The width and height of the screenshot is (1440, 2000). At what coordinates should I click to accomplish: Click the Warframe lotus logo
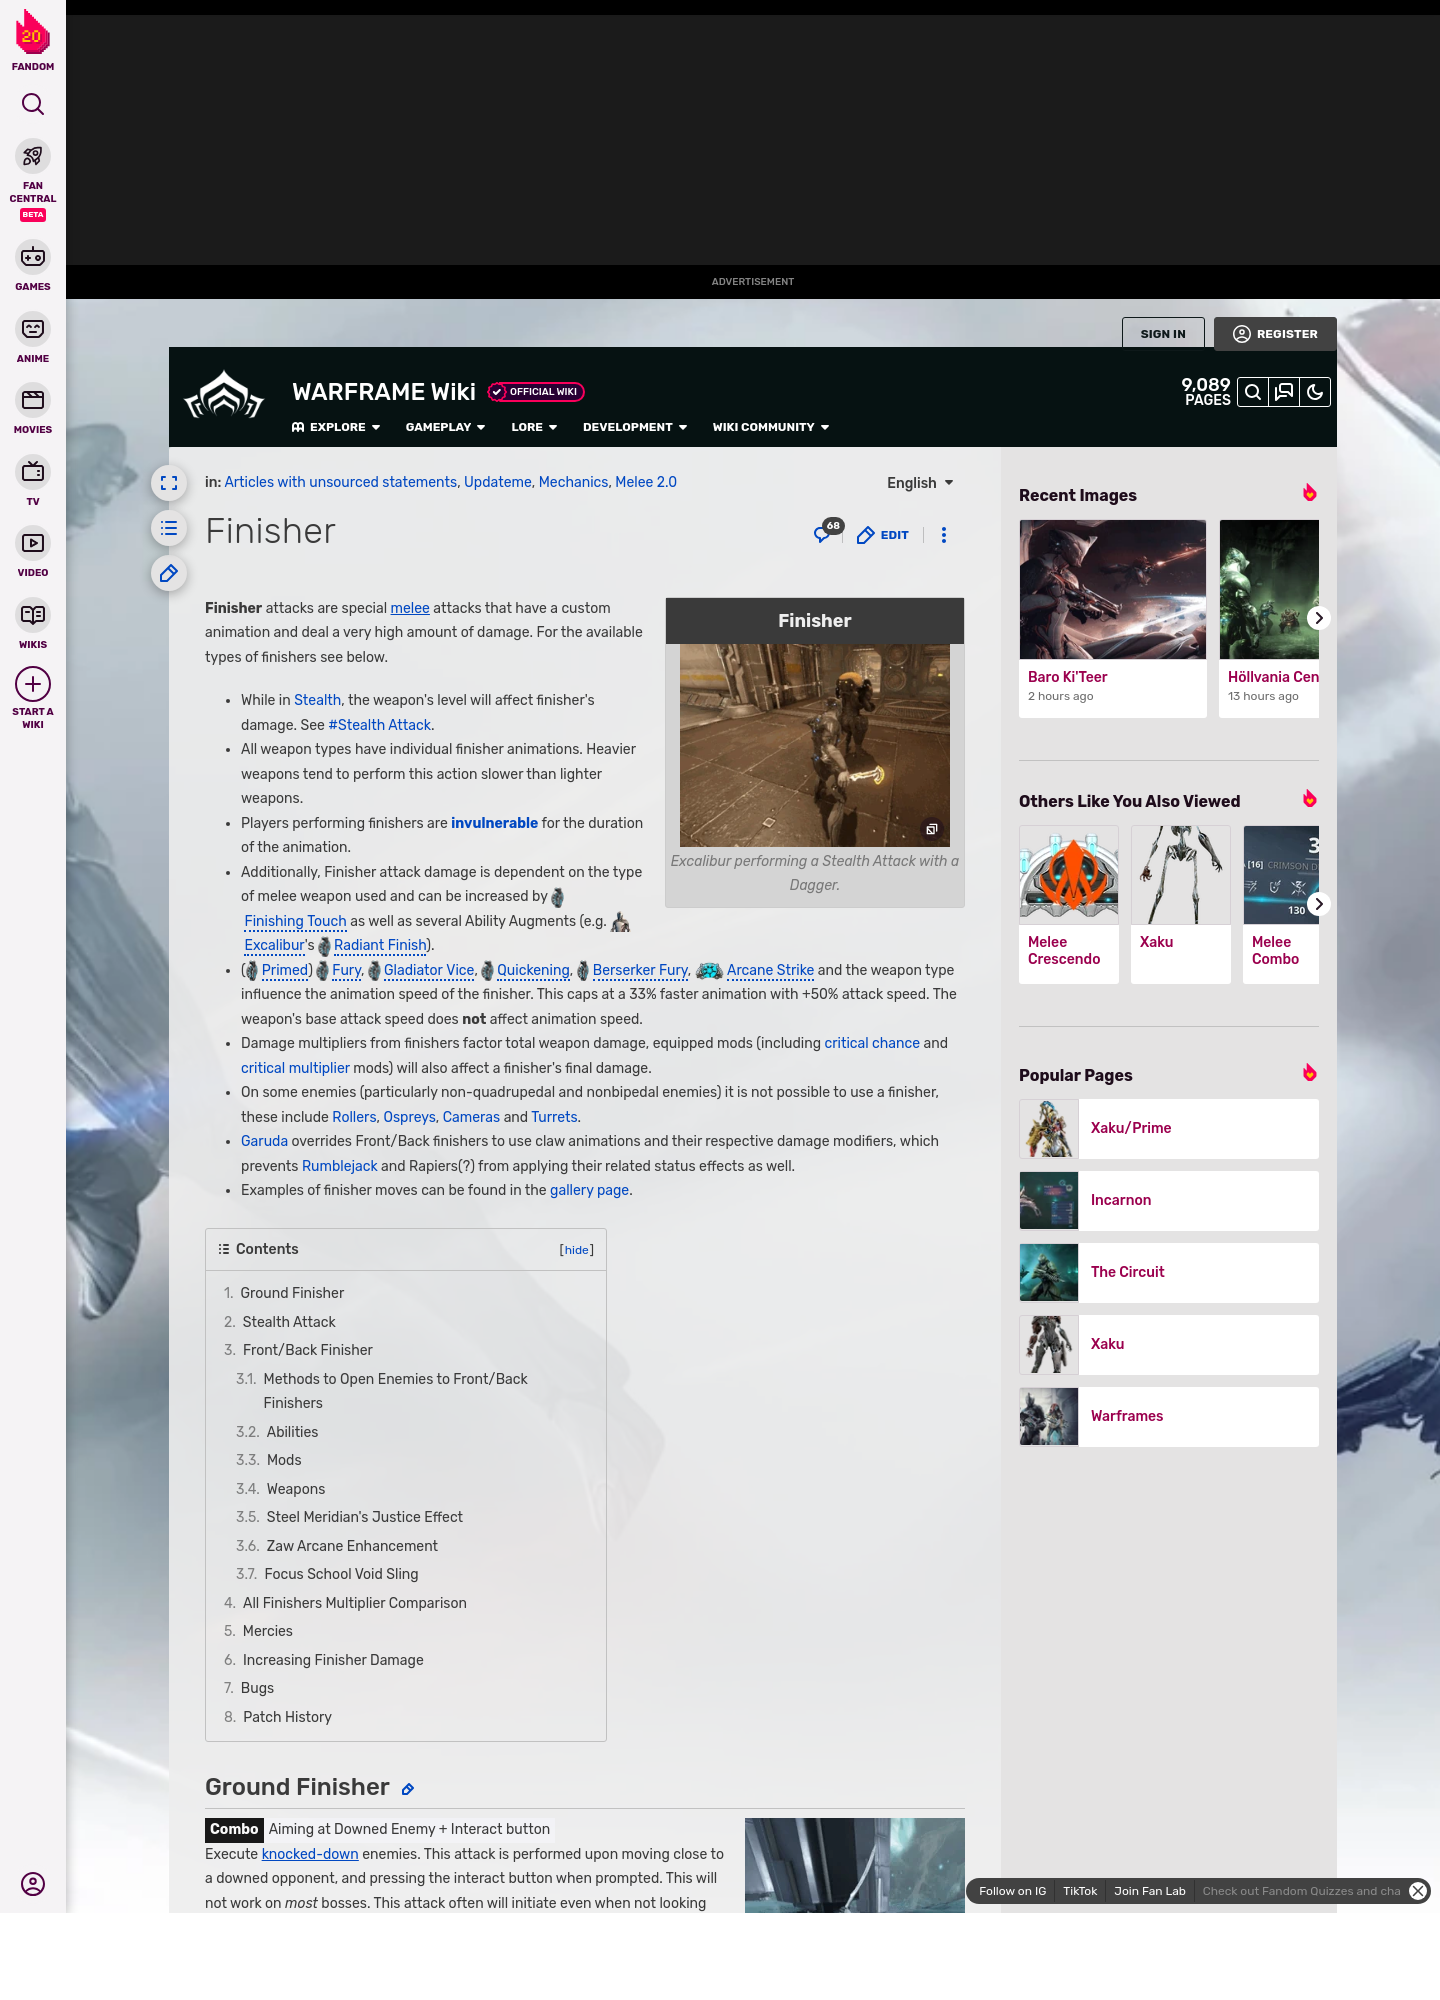click(x=224, y=396)
